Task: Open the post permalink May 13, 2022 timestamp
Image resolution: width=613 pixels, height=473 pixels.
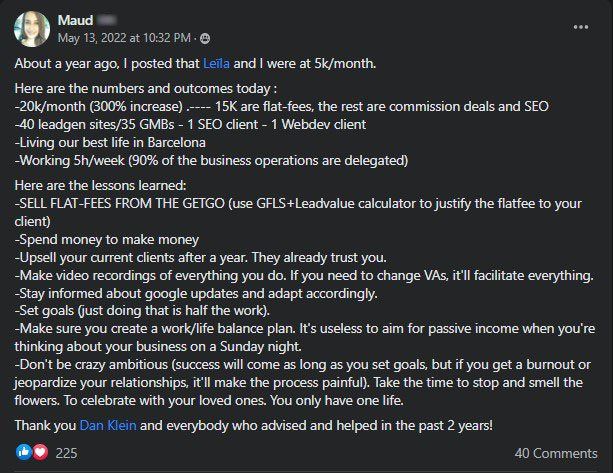Action: pos(124,38)
